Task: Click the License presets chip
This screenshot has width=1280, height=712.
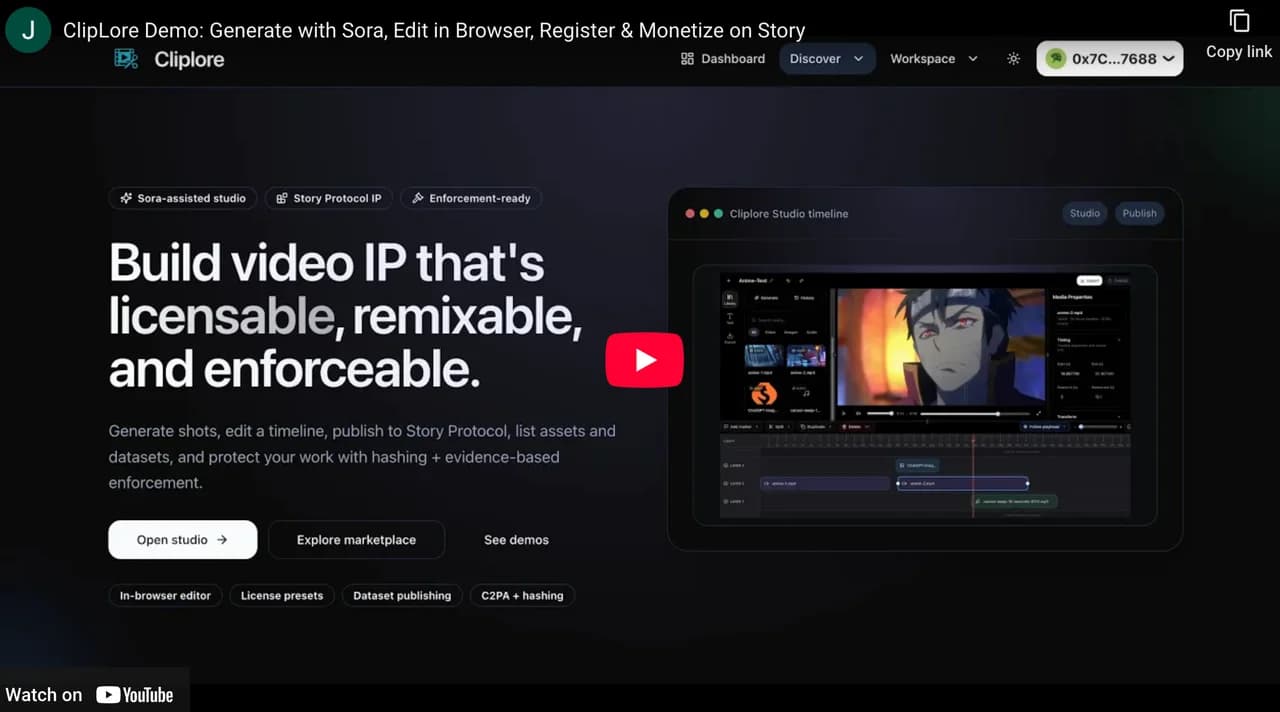Action: coord(282,595)
